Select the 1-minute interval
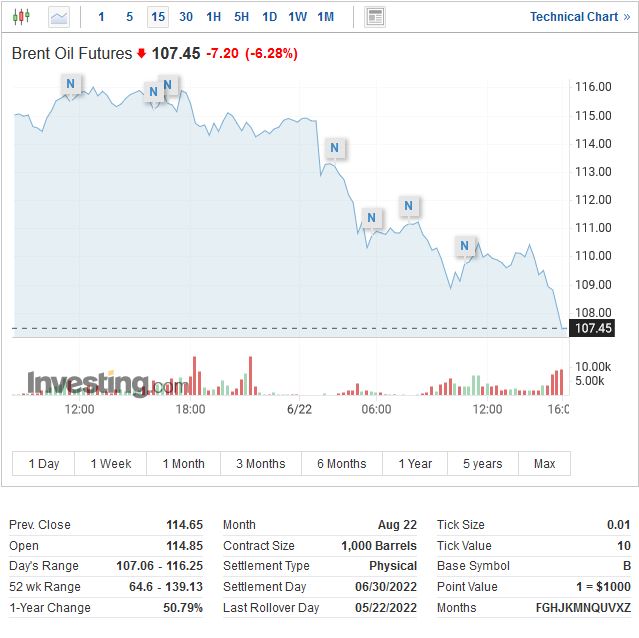The height and width of the screenshot is (638, 639). point(101,17)
